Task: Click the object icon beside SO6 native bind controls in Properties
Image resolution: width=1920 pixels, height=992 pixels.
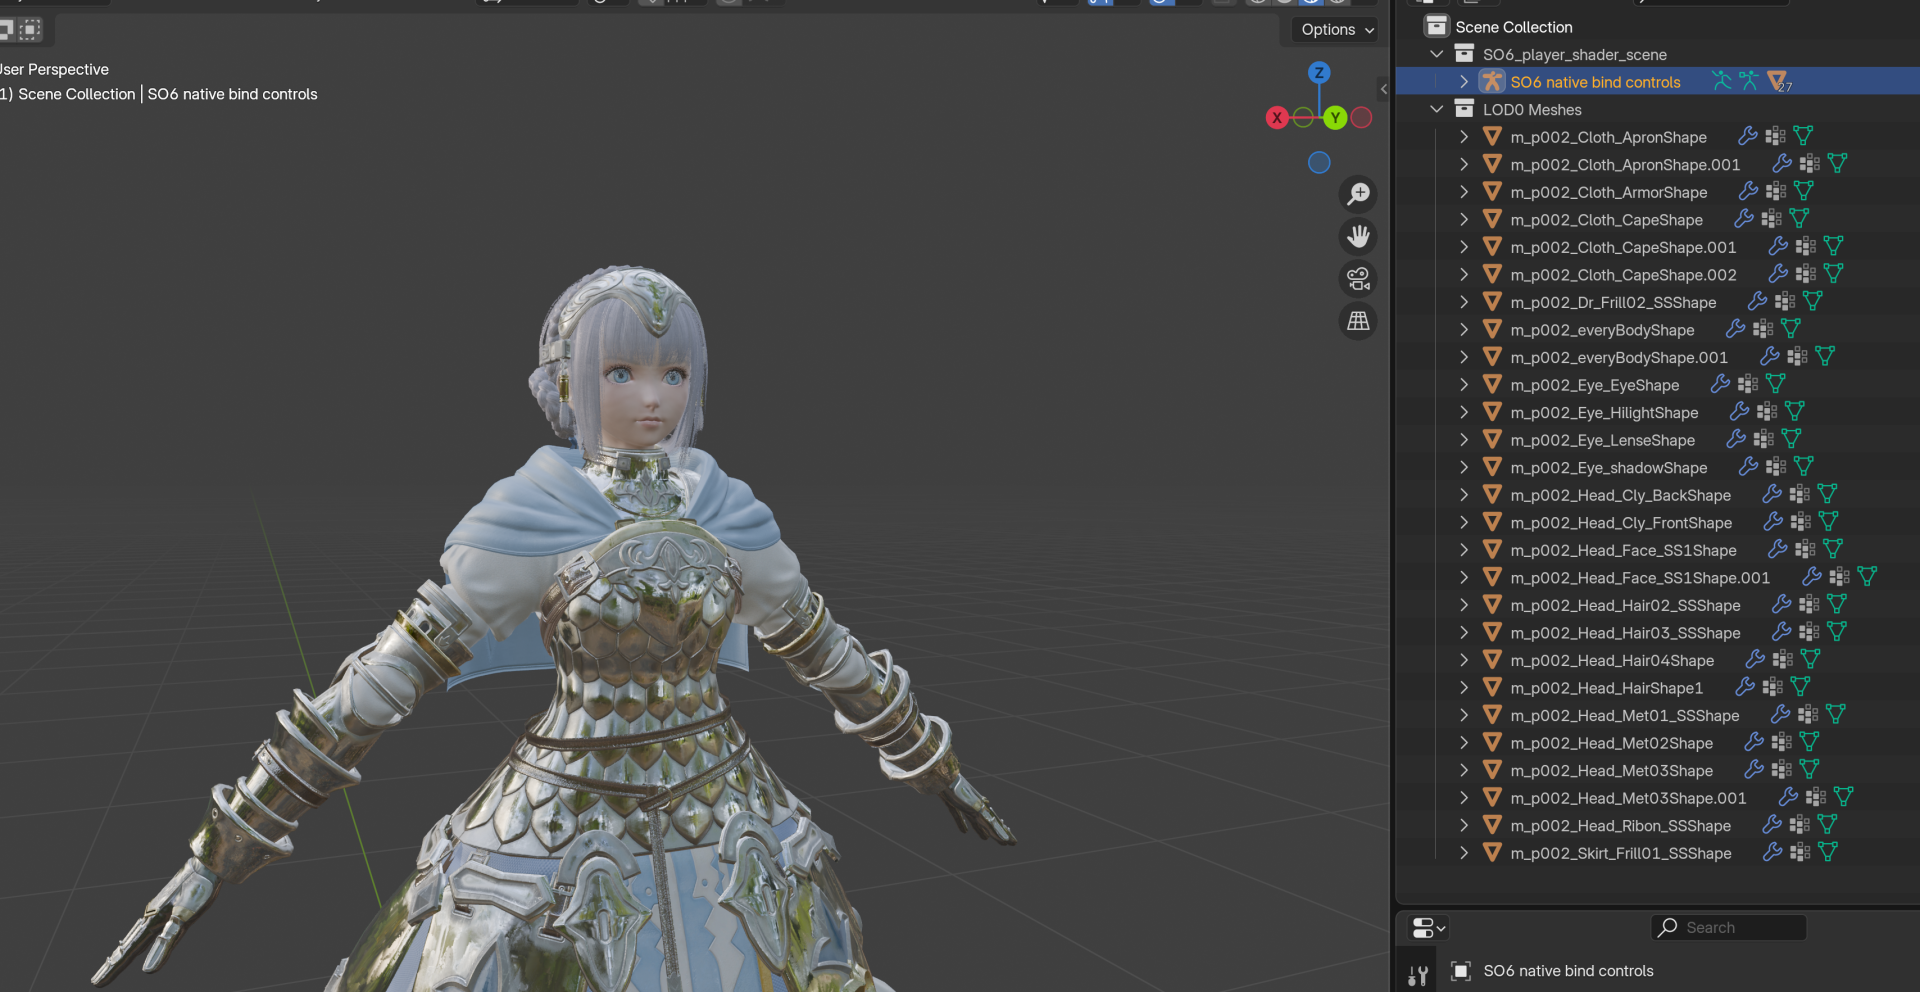Action: coord(1461,971)
